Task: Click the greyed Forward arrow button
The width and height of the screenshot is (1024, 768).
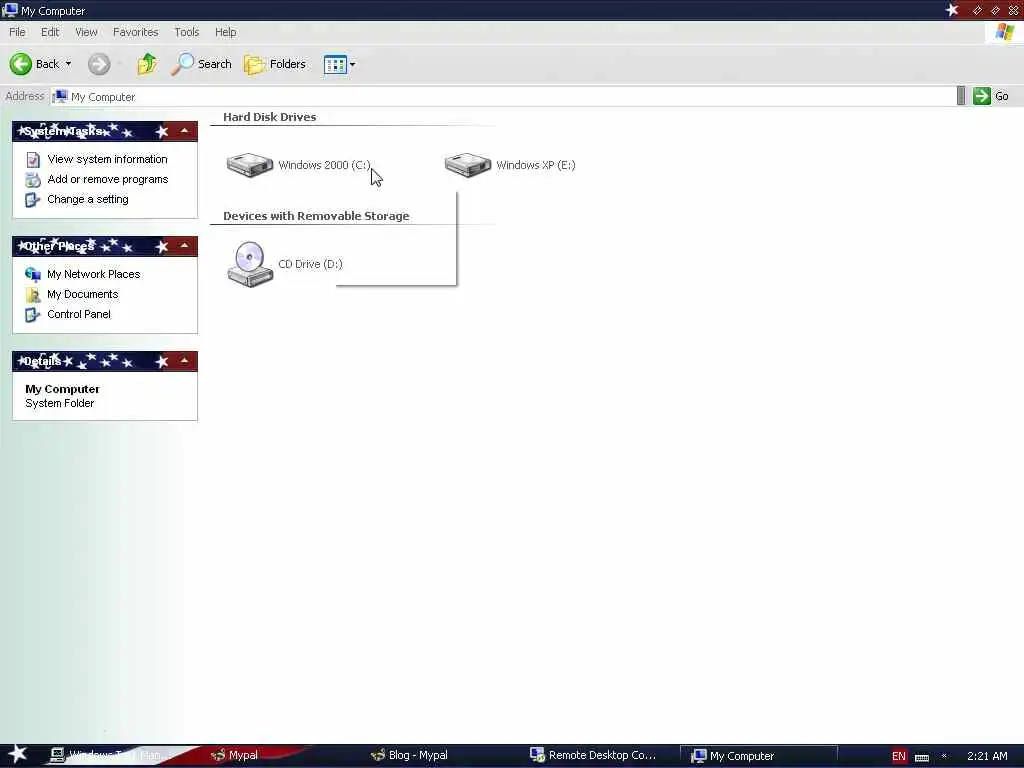Action: [99, 64]
